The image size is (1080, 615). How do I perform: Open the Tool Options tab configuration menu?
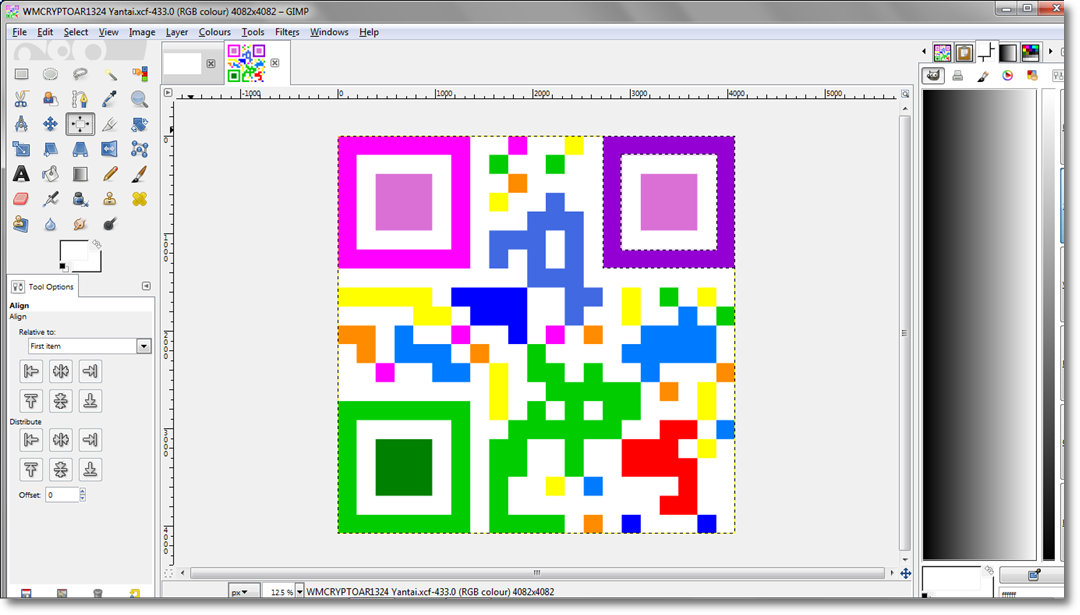(146, 286)
